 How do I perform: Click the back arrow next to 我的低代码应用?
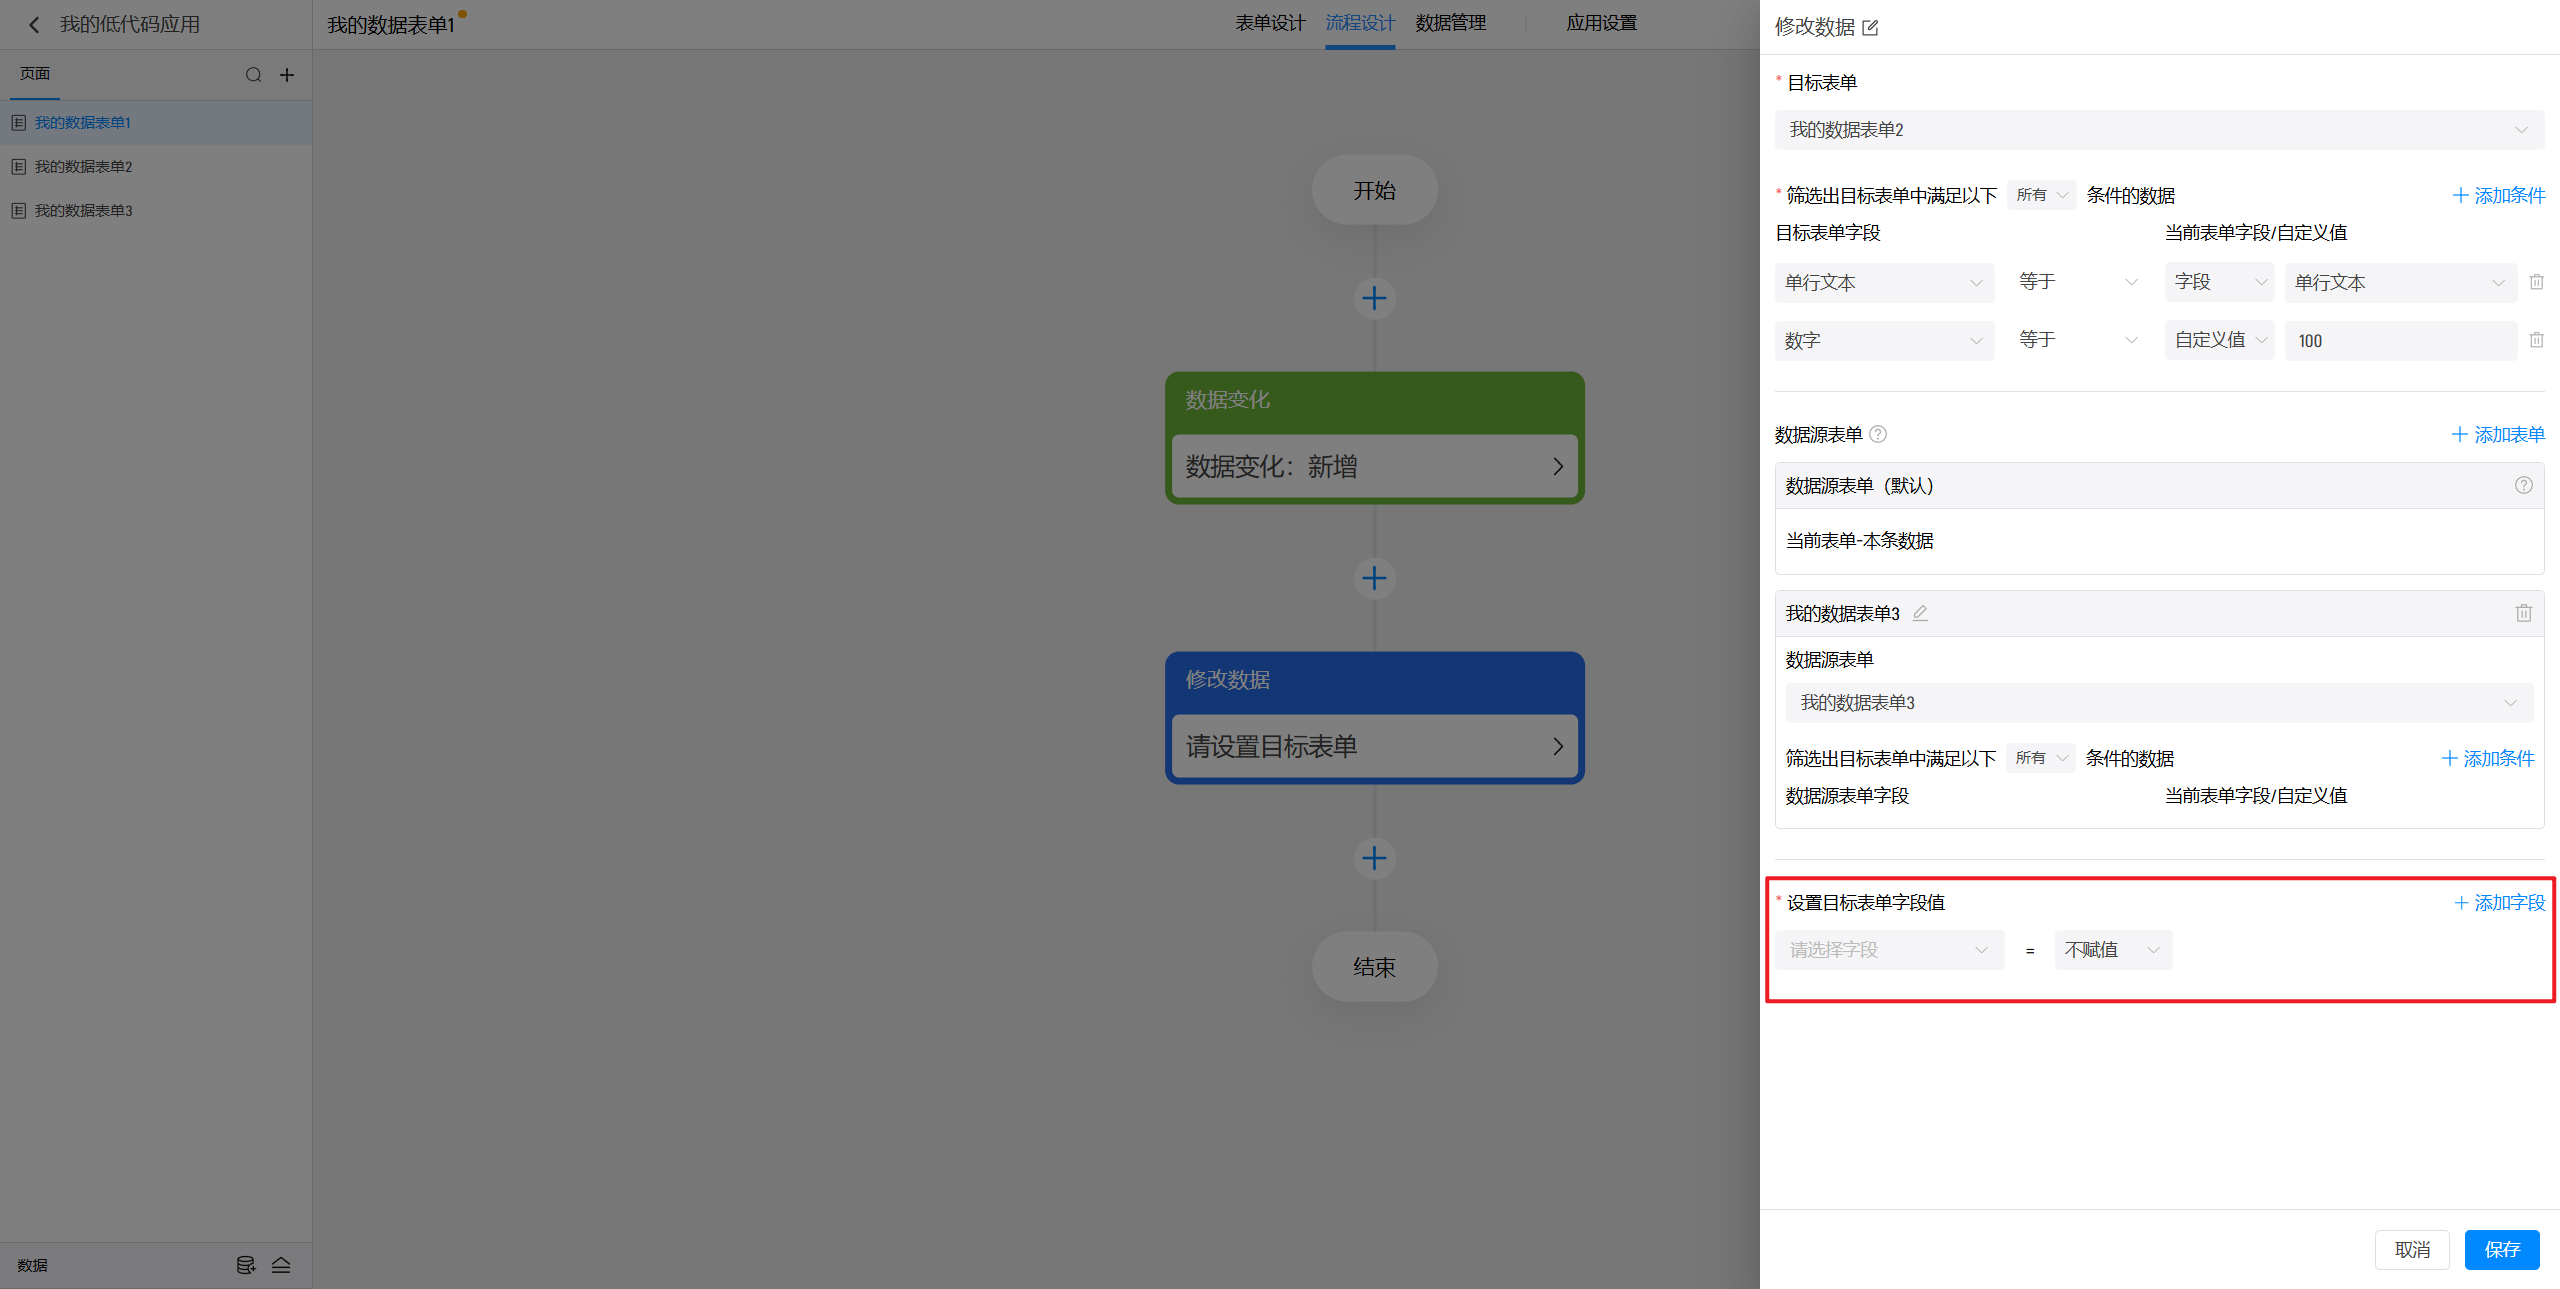[x=34, y=25]
